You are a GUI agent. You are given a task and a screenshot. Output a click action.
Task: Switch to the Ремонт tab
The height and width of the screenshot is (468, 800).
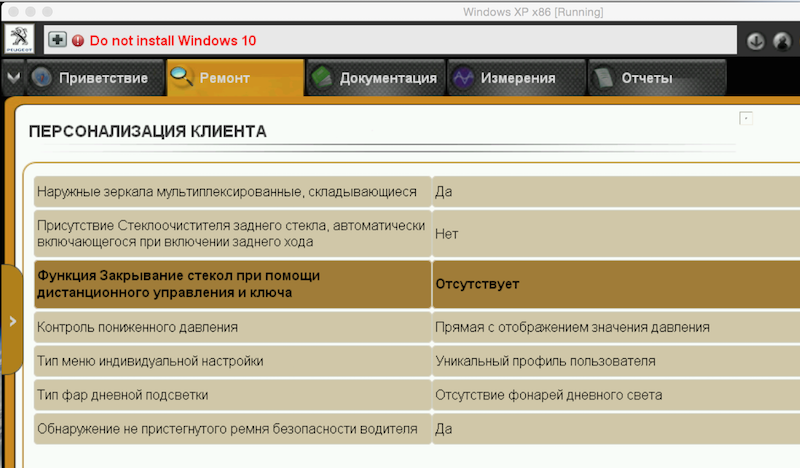pos(235,78)
